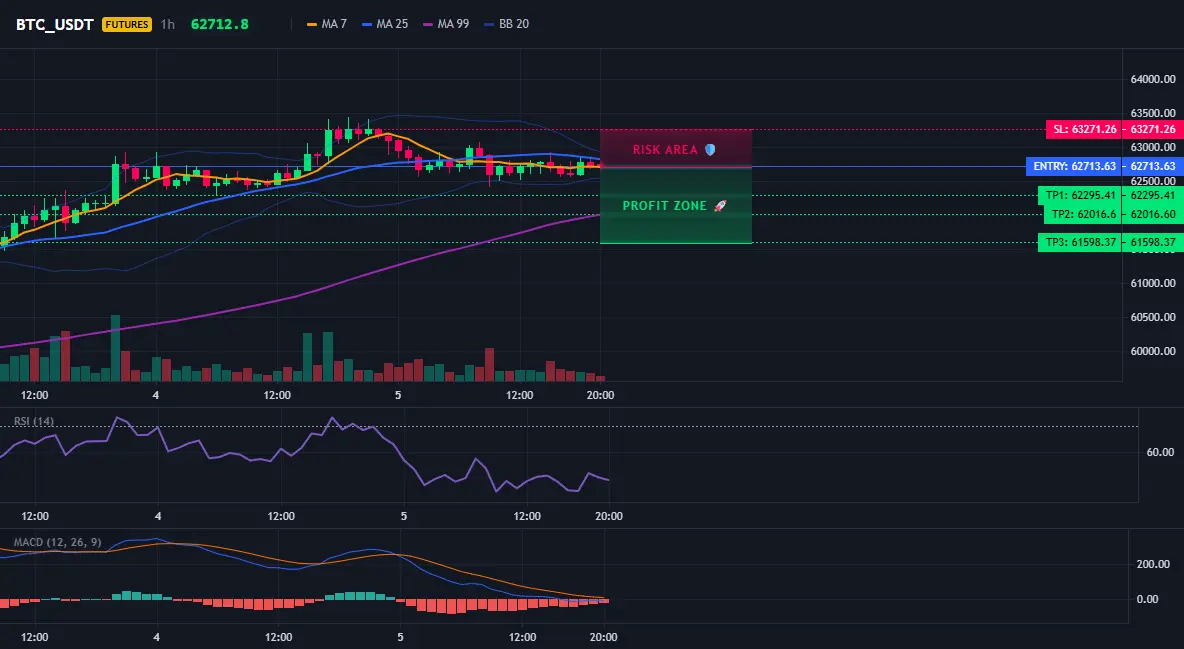Click the SL: 63271.26 label

(x=1084, y=129)
